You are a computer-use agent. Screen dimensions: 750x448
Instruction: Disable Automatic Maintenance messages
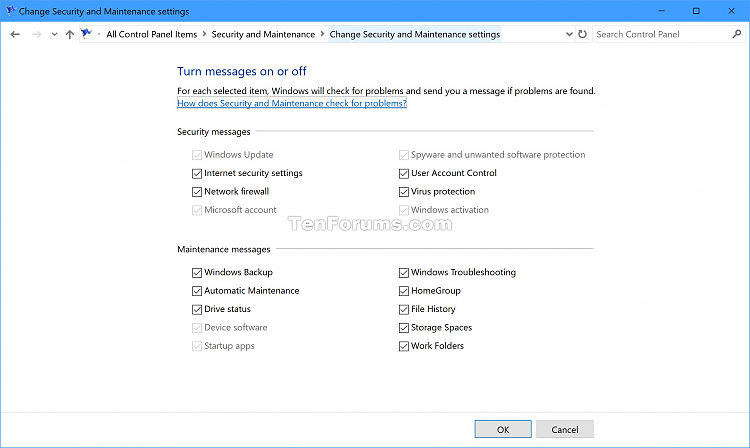197,291
